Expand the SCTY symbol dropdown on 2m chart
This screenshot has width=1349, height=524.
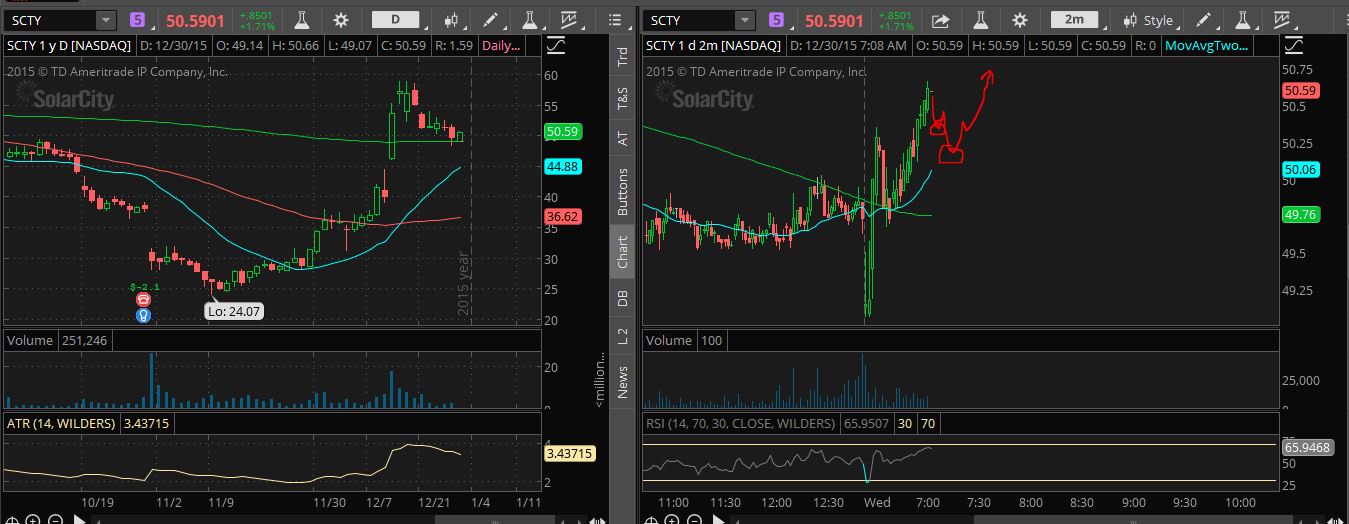[744, 20]
